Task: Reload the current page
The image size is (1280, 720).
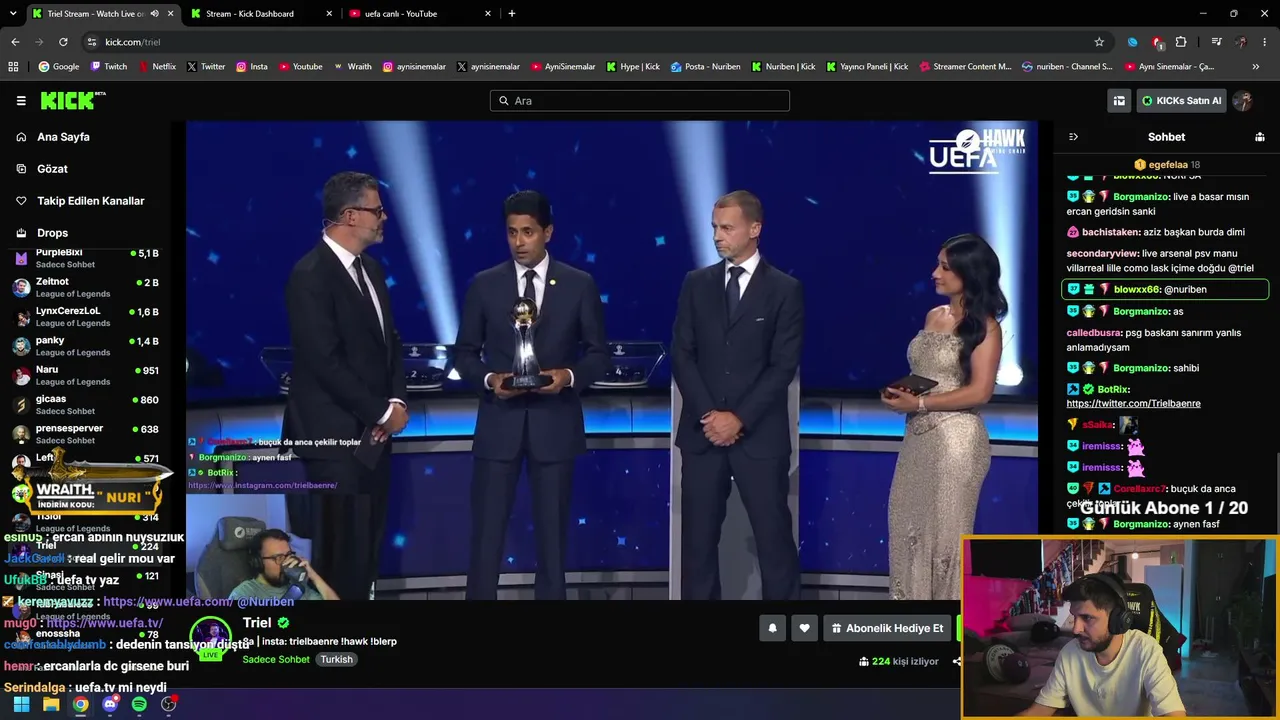Action: (x=63, y=42)
